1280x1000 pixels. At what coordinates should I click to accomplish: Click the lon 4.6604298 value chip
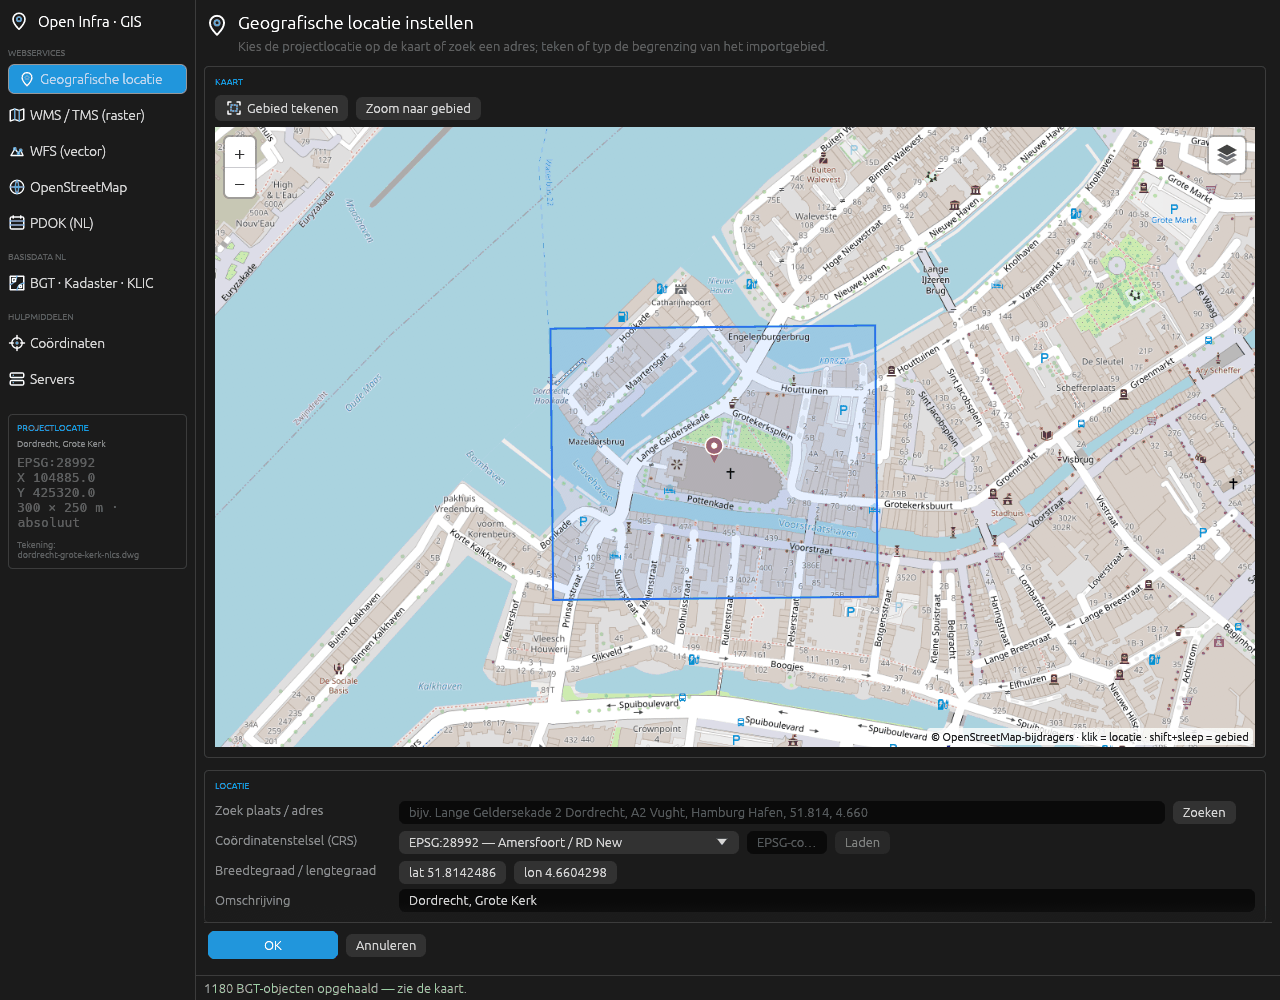point(565,873)
